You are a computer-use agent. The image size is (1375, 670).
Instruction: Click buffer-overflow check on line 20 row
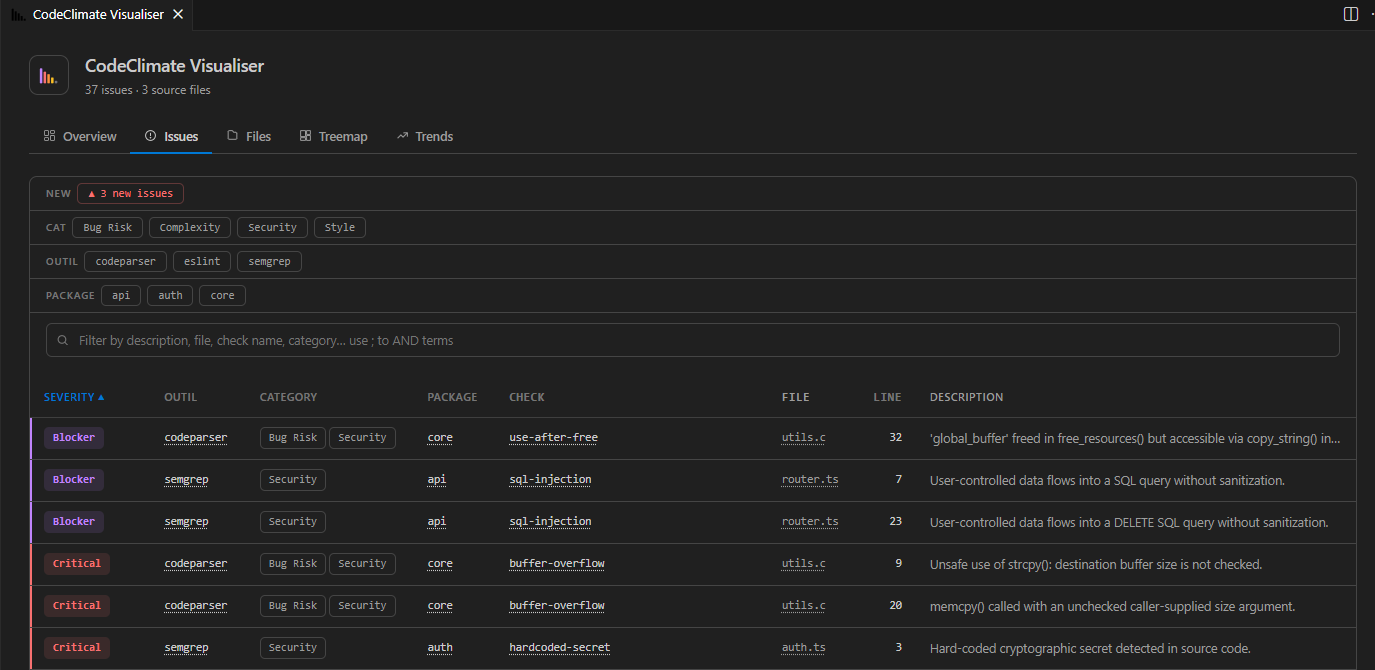(557, 606)
